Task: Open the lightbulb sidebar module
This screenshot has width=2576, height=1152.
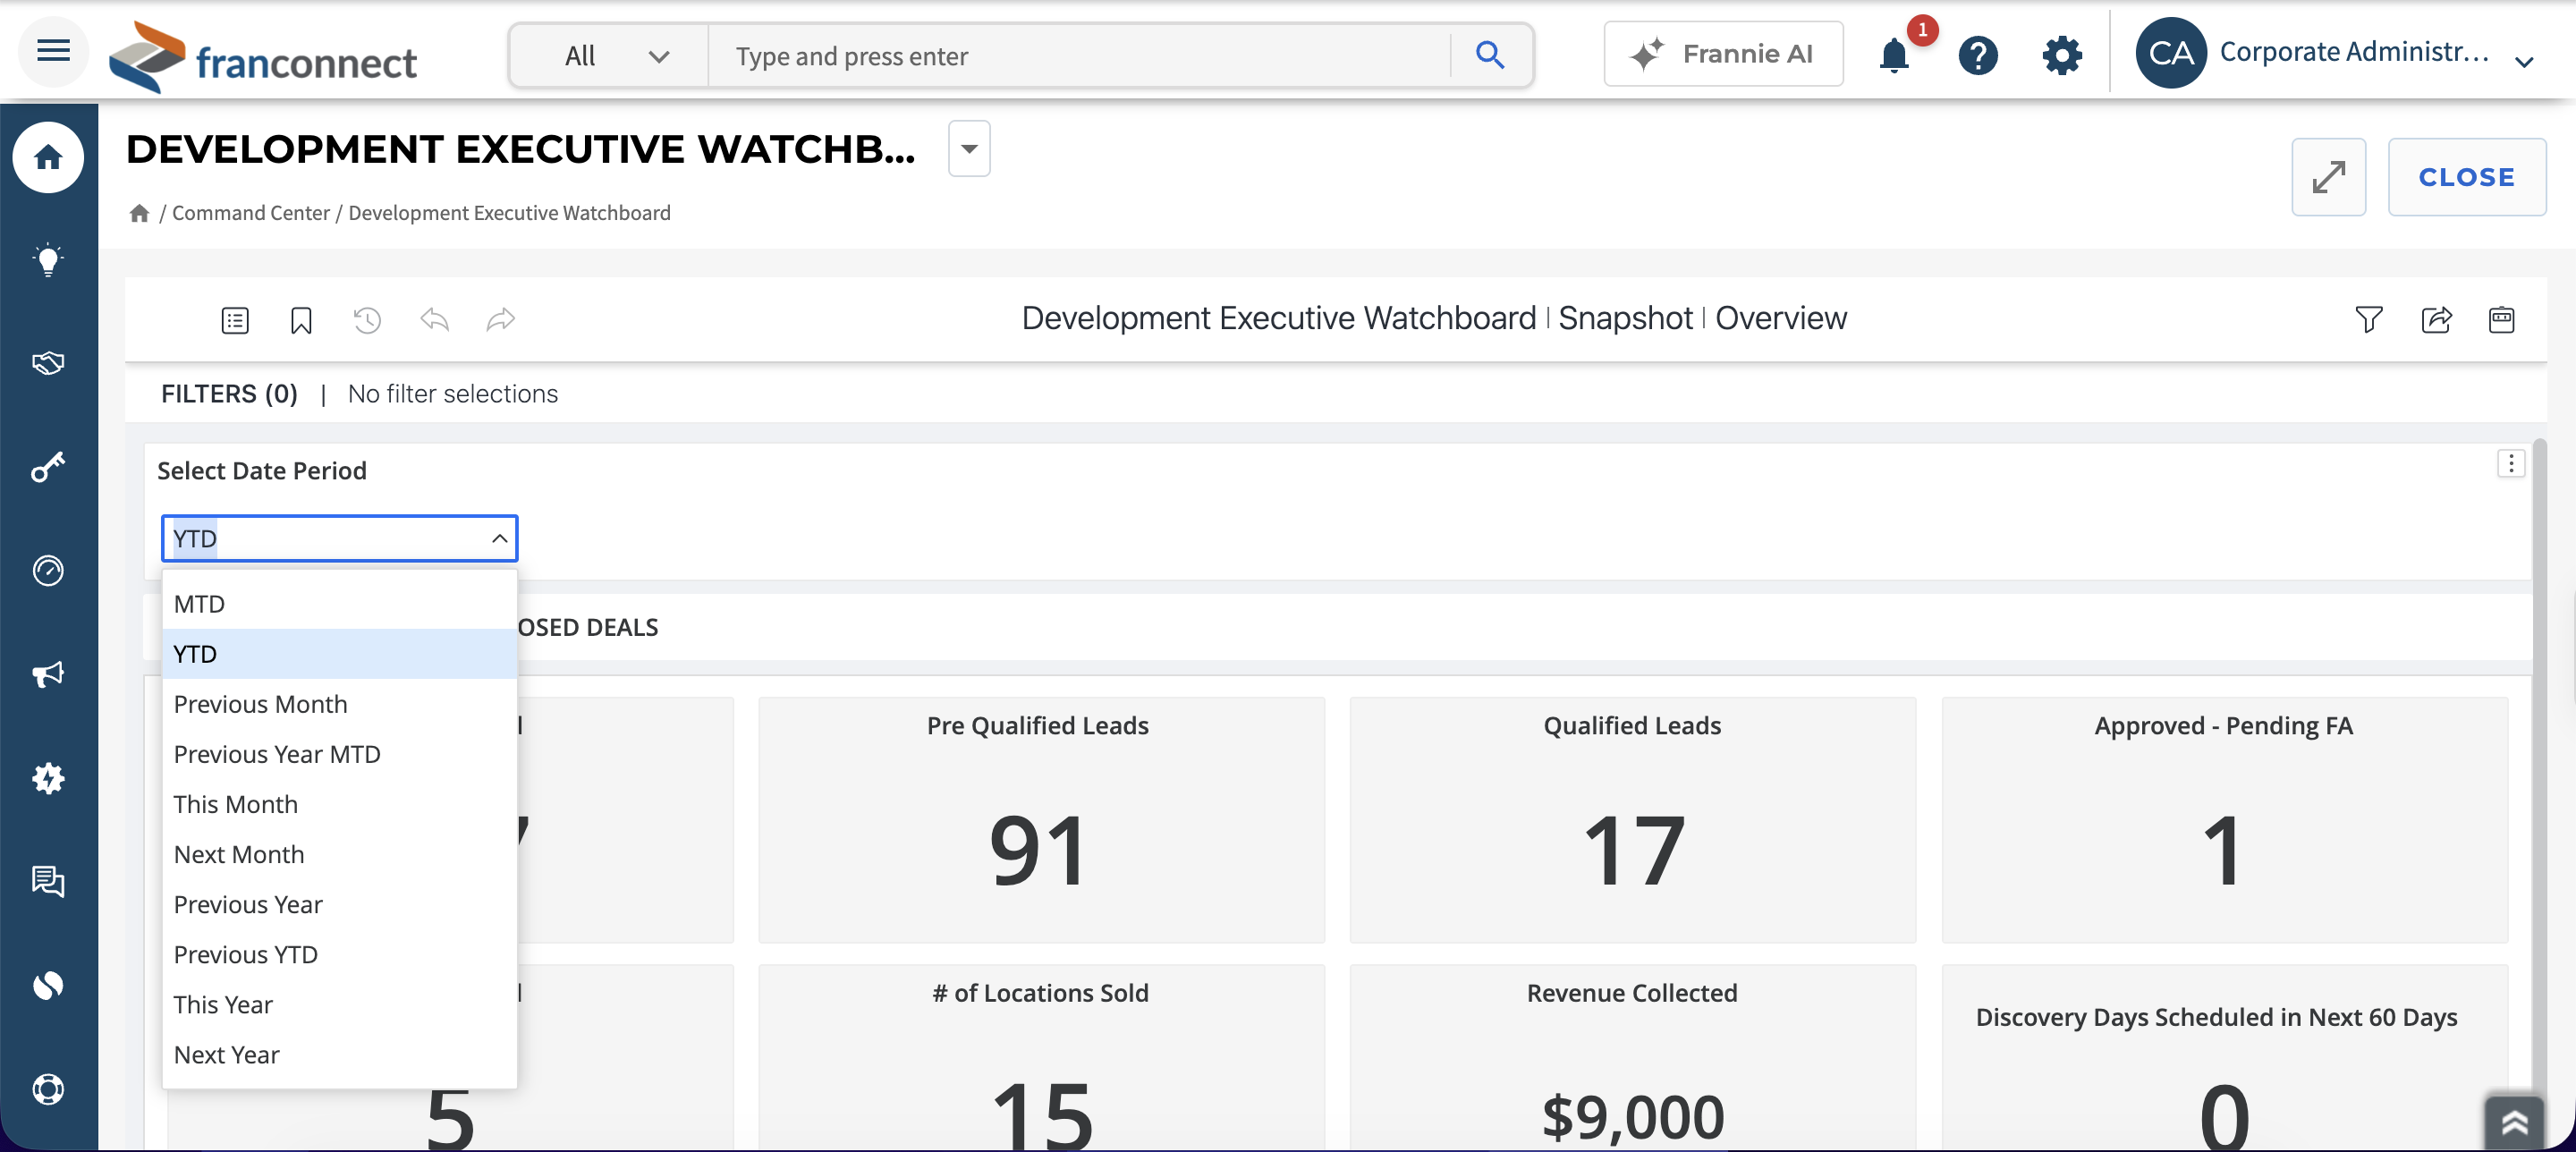Action: point(48,260)
